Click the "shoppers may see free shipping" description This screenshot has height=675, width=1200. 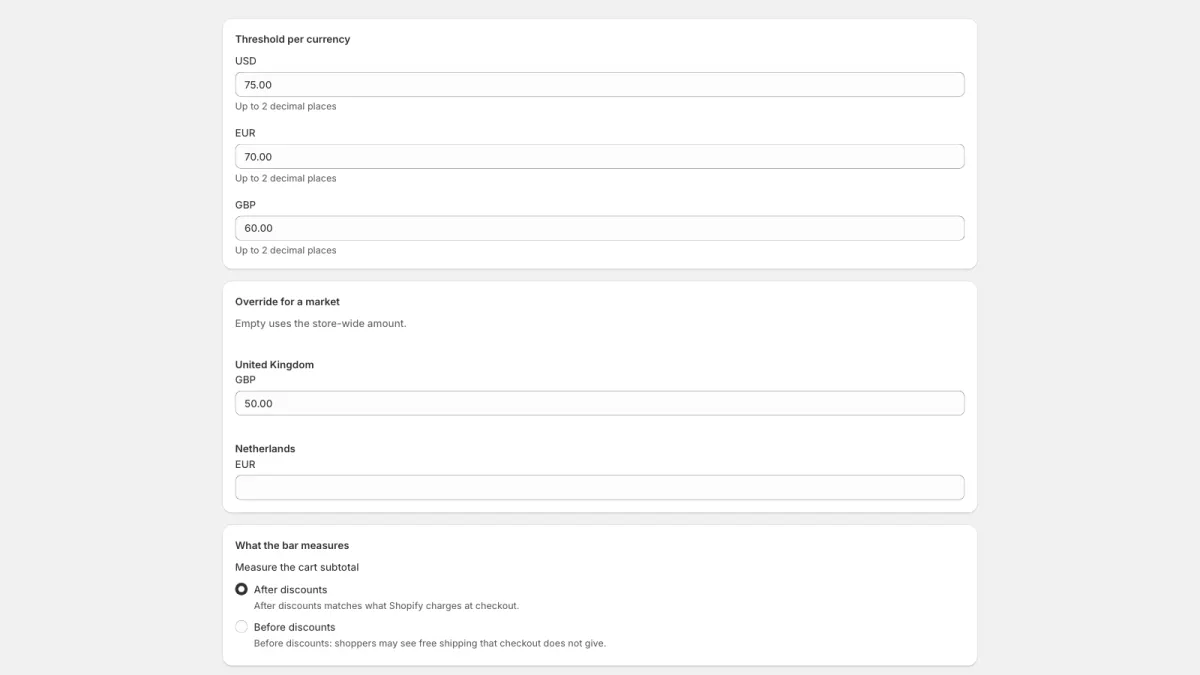(430, 643)
